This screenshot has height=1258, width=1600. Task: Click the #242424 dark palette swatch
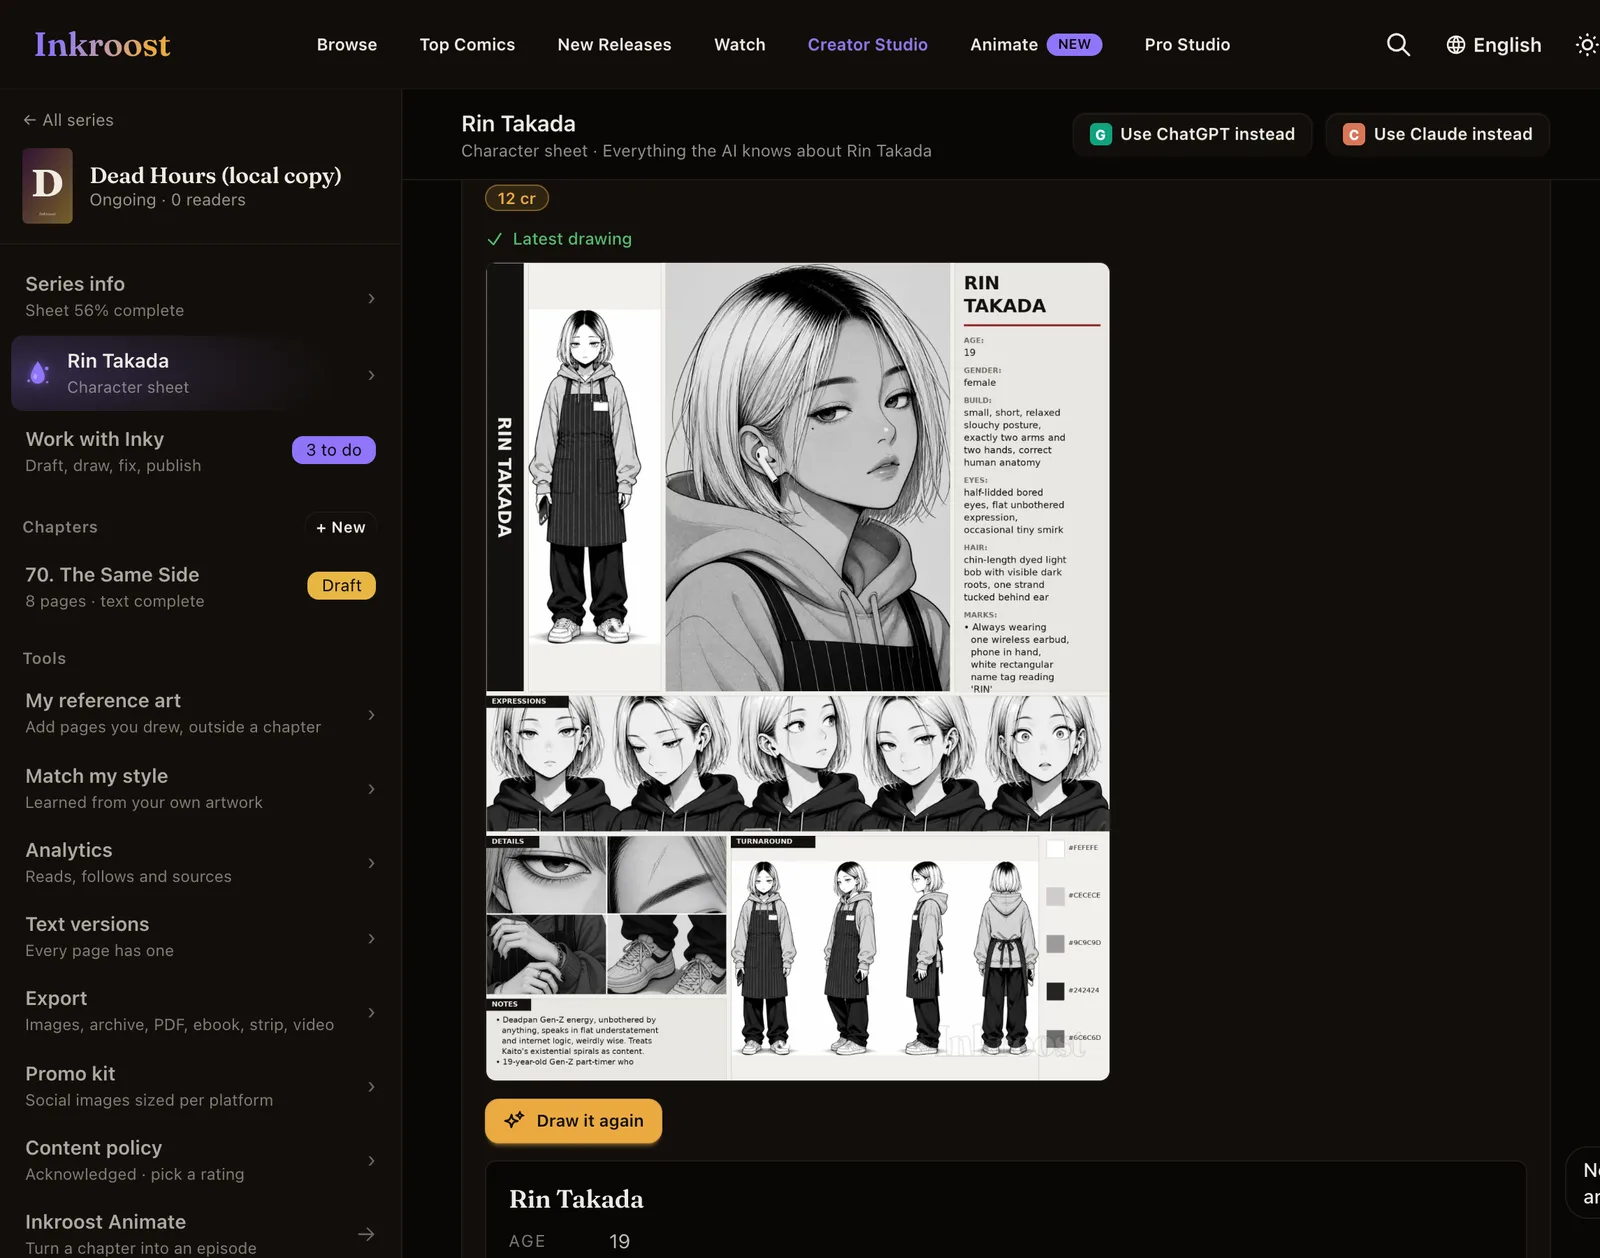(1055, 991)
